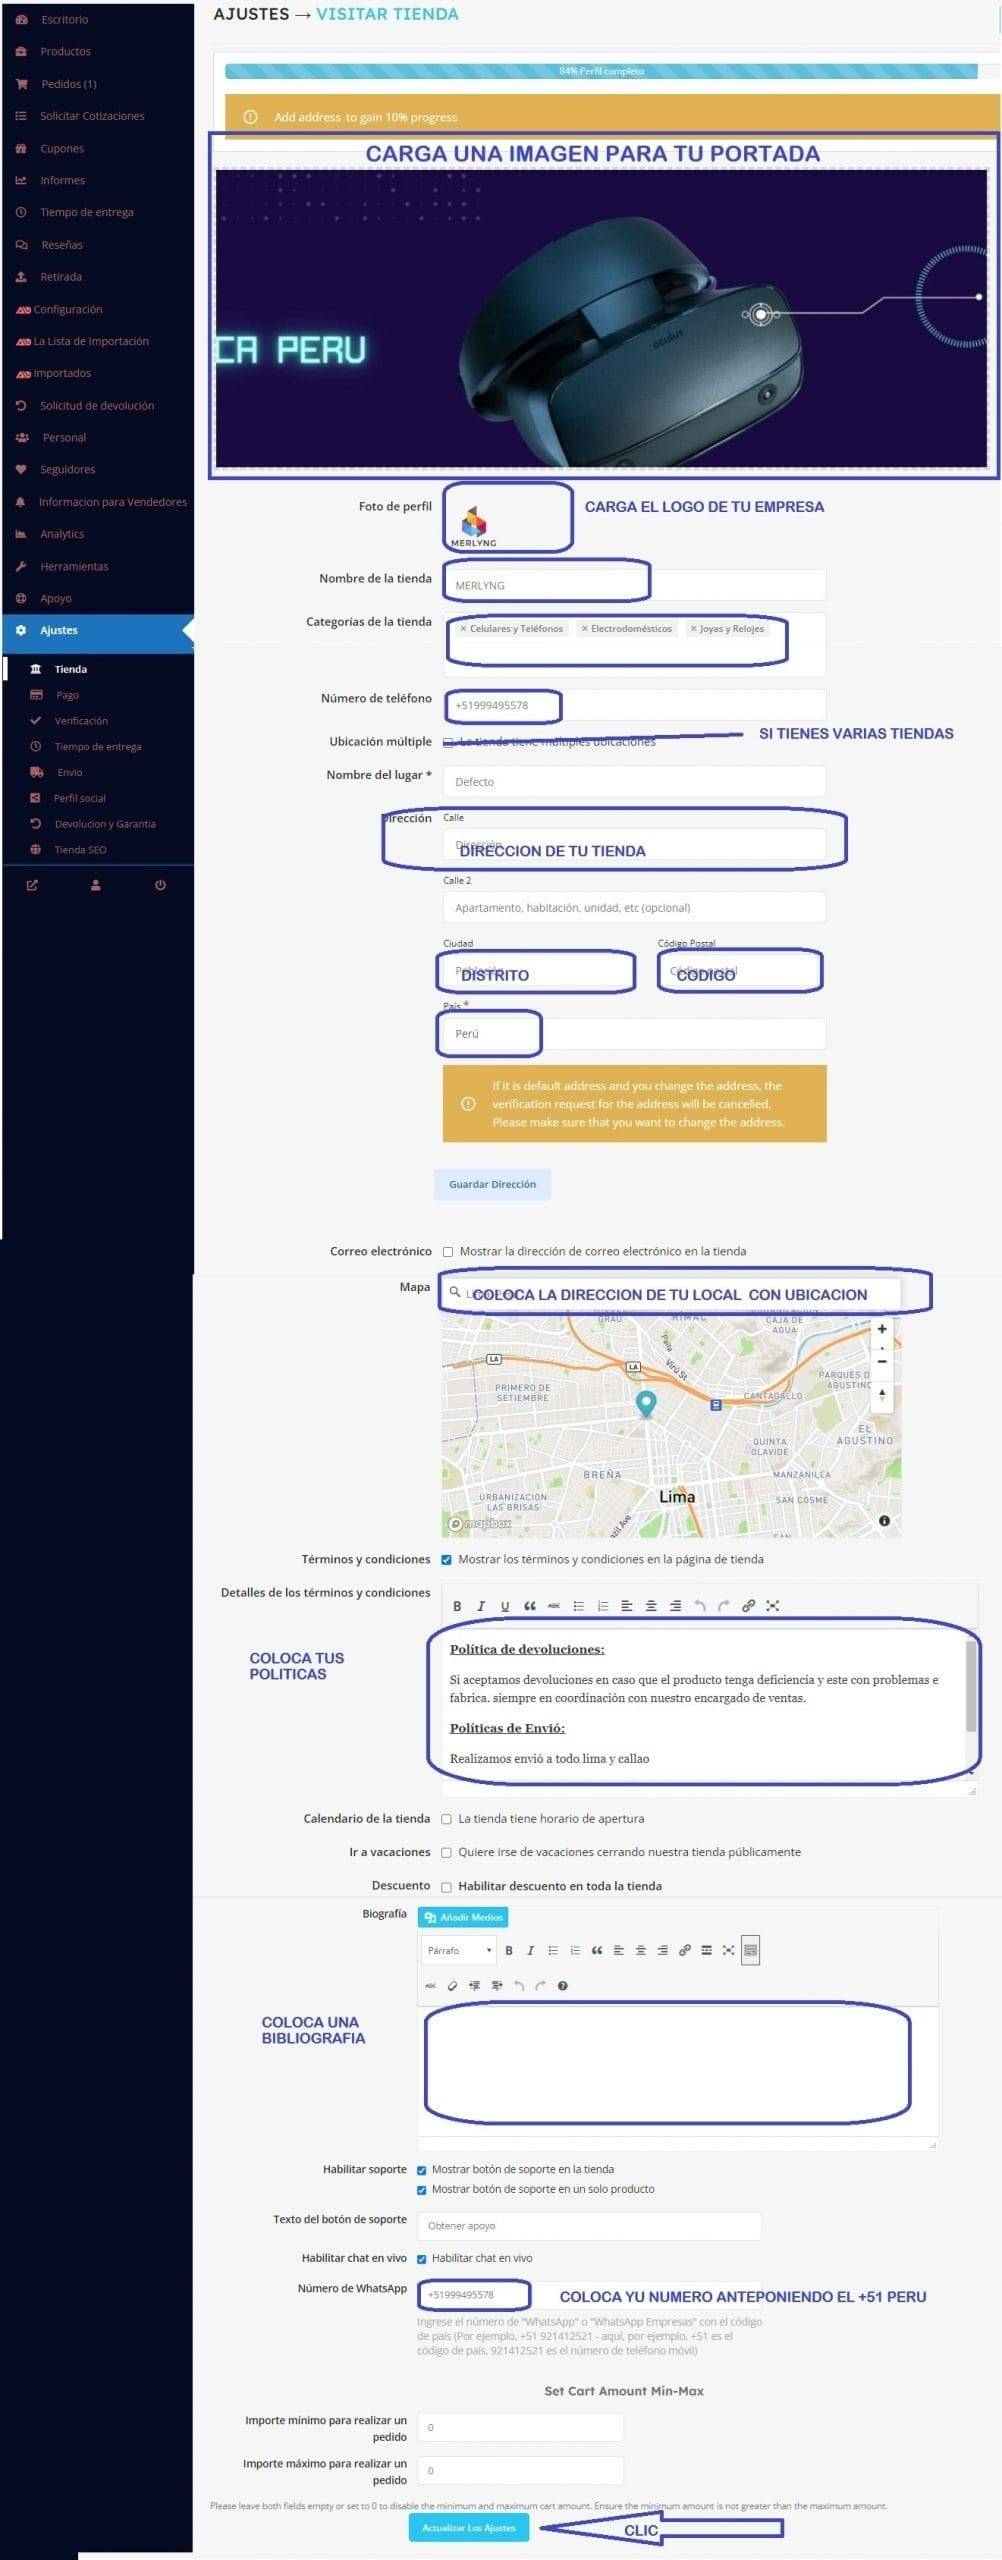Enable the store opening hours checkbox
Viewport: 1002px width, 2560px height.
coord(447,1819)
